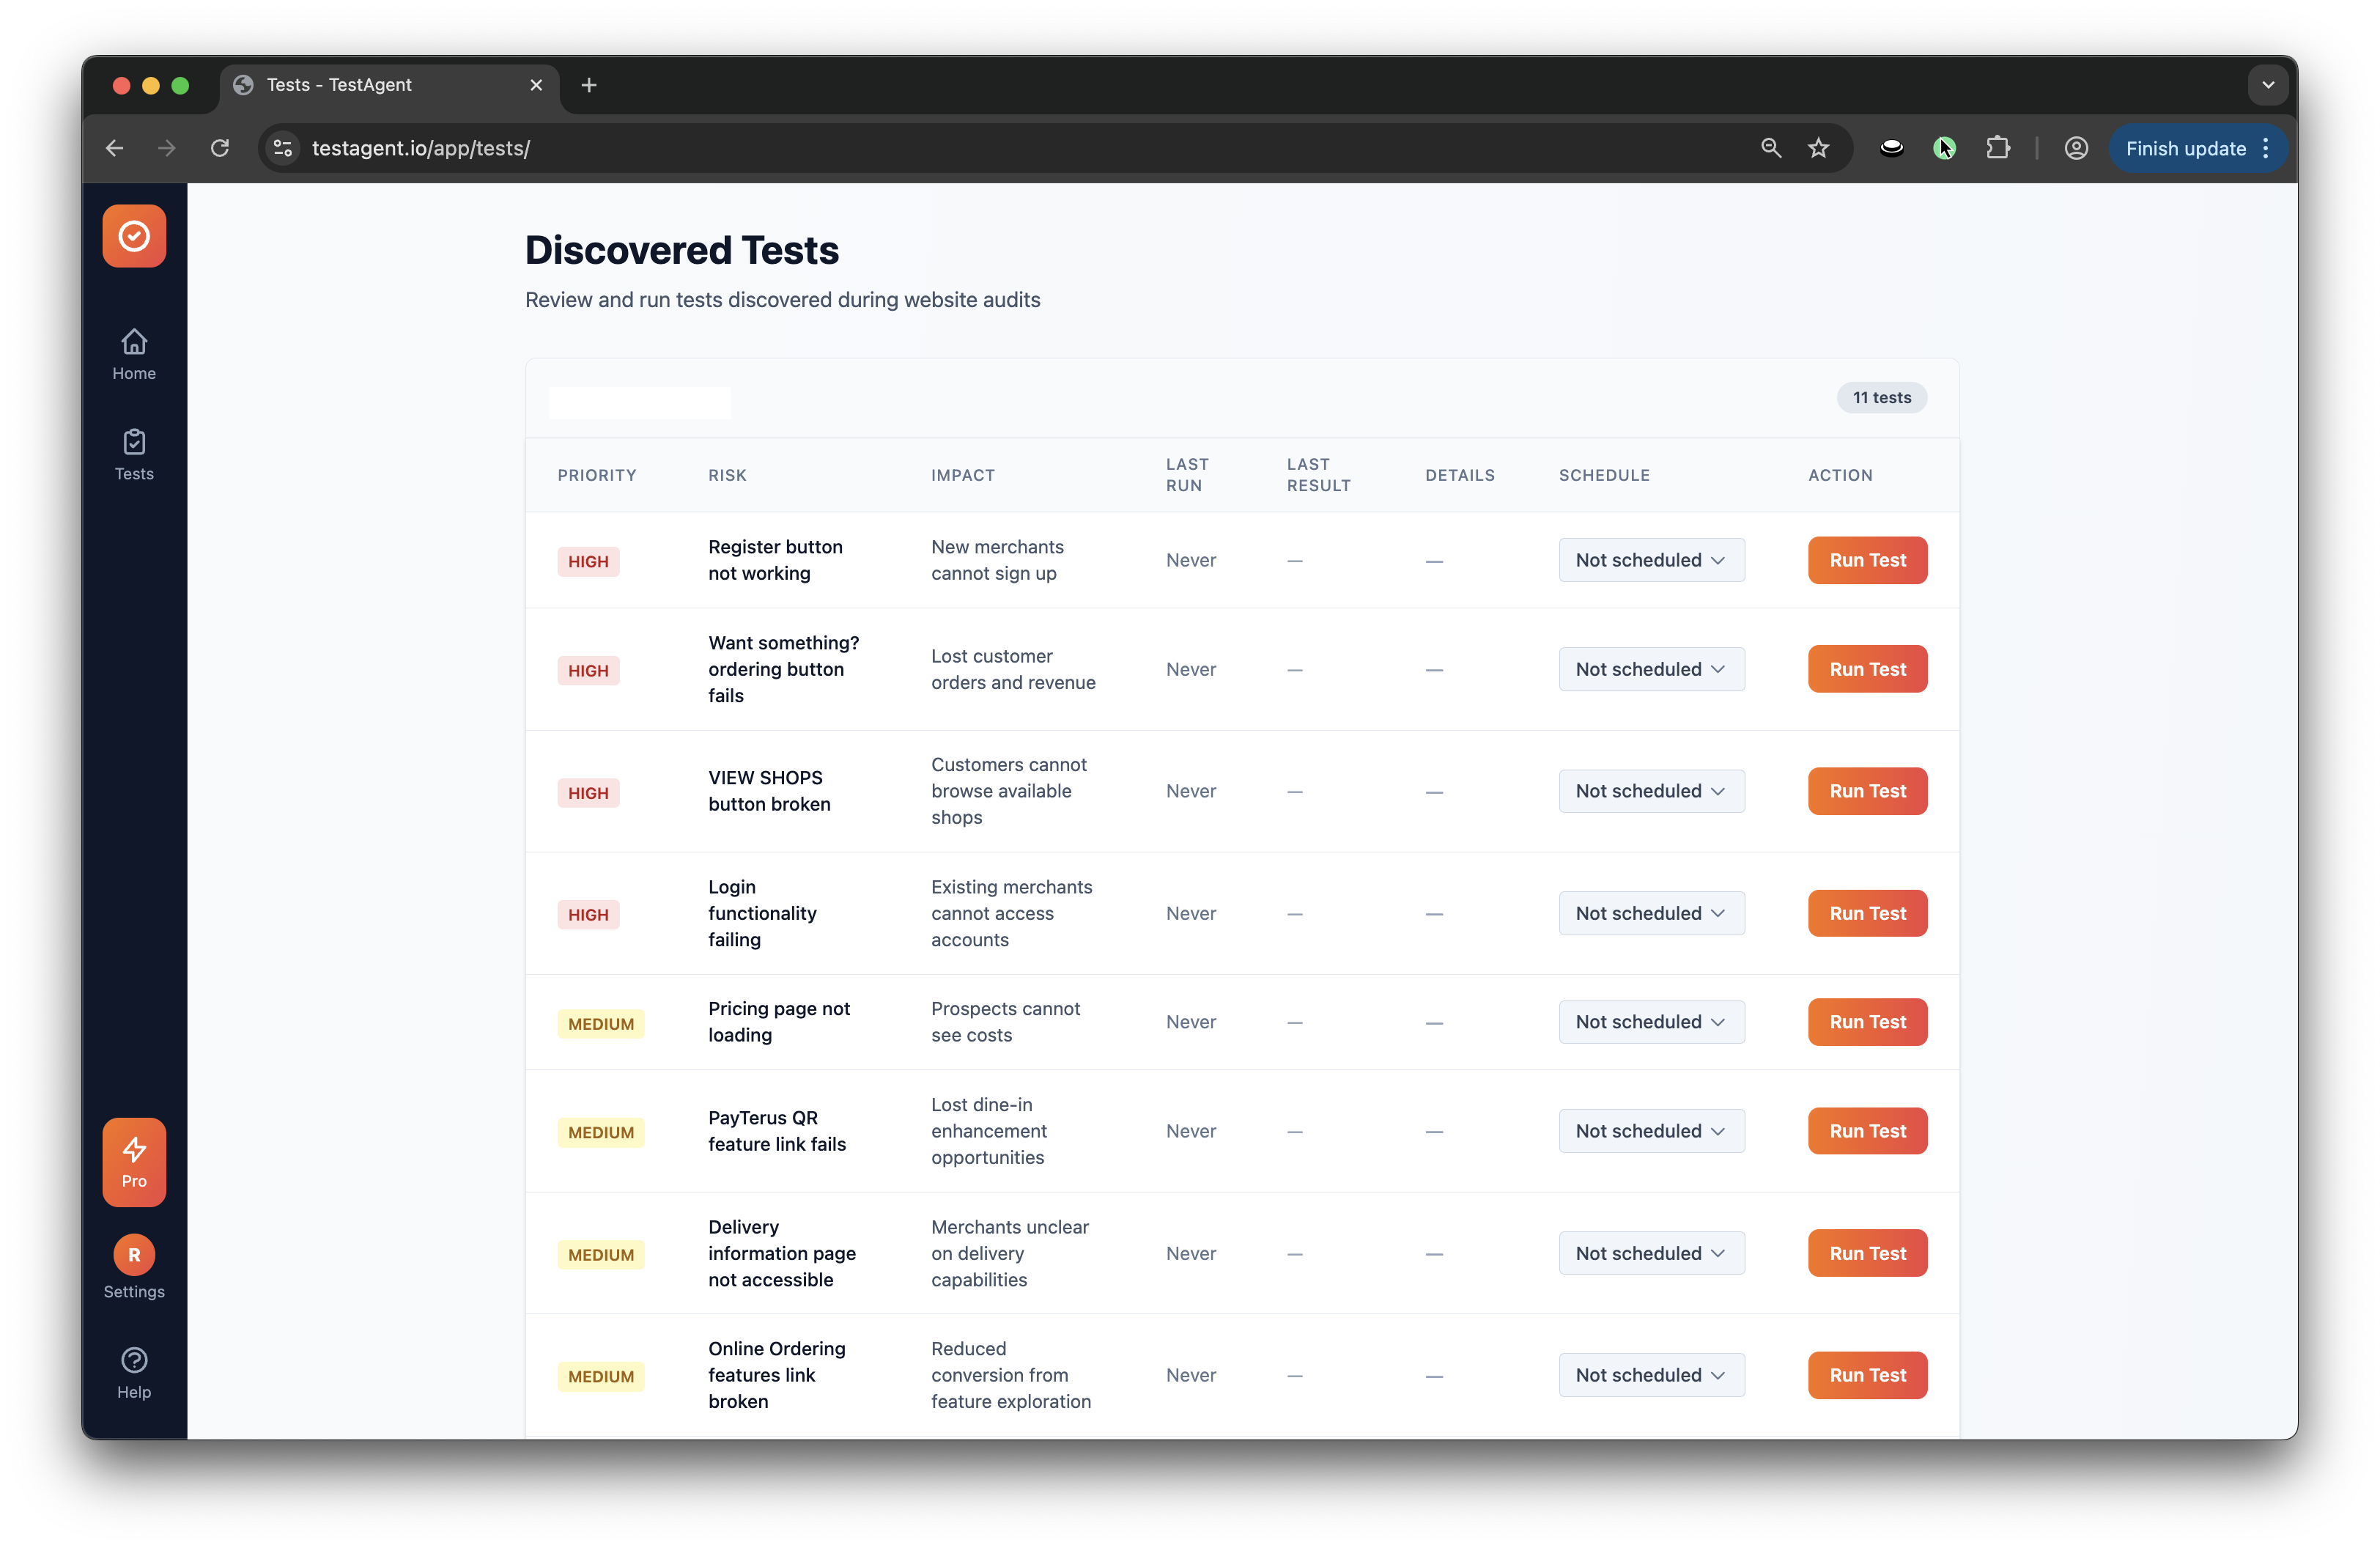Image resolution: width=2380 pixels, height=1548 pixels.
Task: Run Test for VIEW SHOPS button broken
Action: tap(1866, 791)
